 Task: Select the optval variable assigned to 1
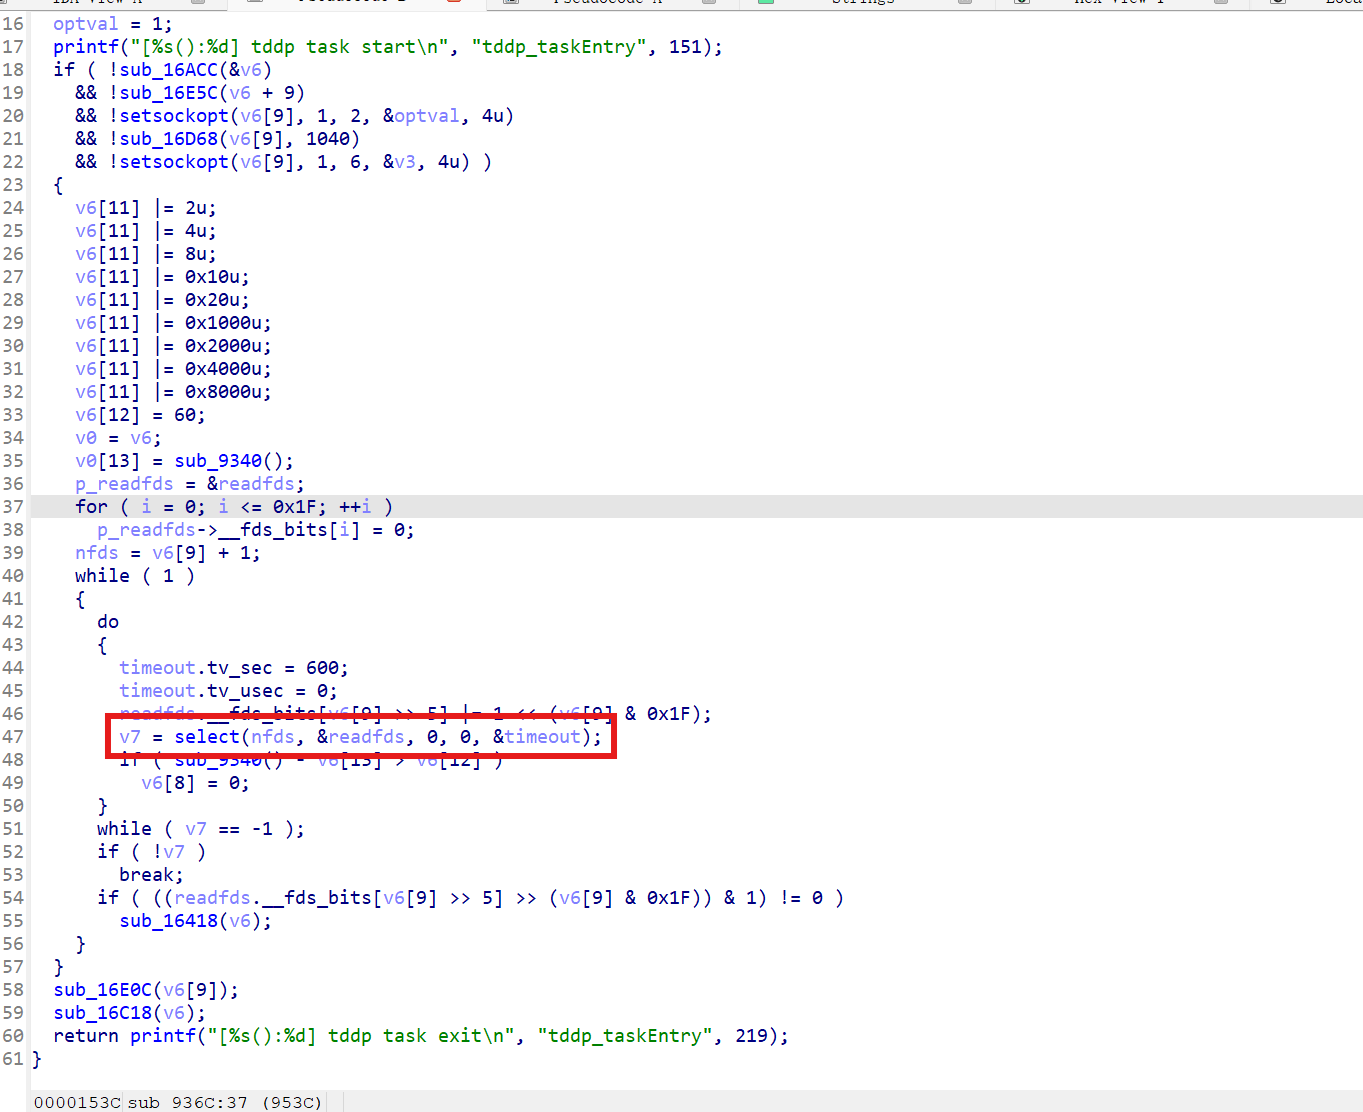tap(85, 24)
